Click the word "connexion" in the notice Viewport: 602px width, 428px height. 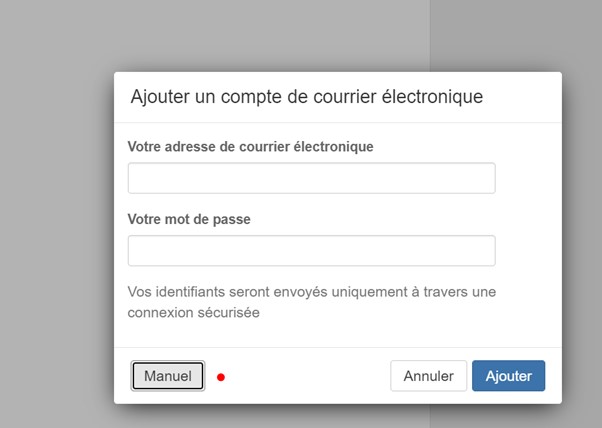tap(158, 312)
